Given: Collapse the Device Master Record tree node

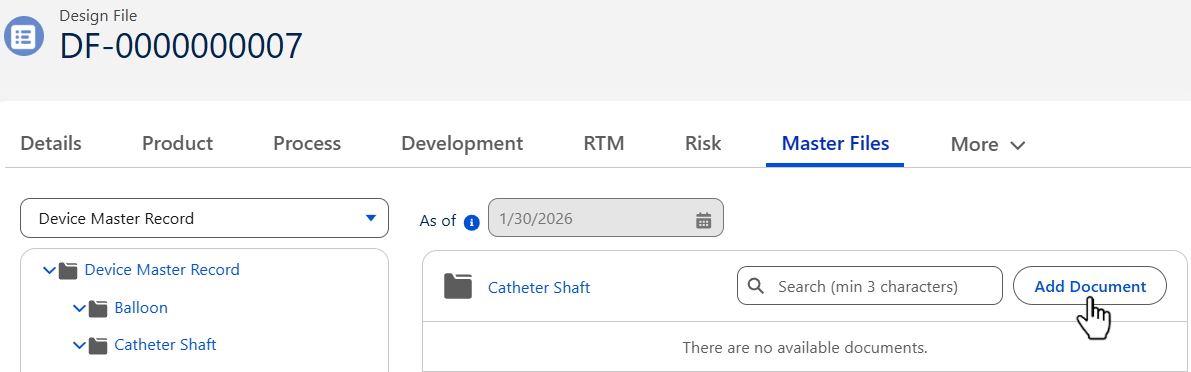Looking at the screenshot, I should (x=49, y=270).
